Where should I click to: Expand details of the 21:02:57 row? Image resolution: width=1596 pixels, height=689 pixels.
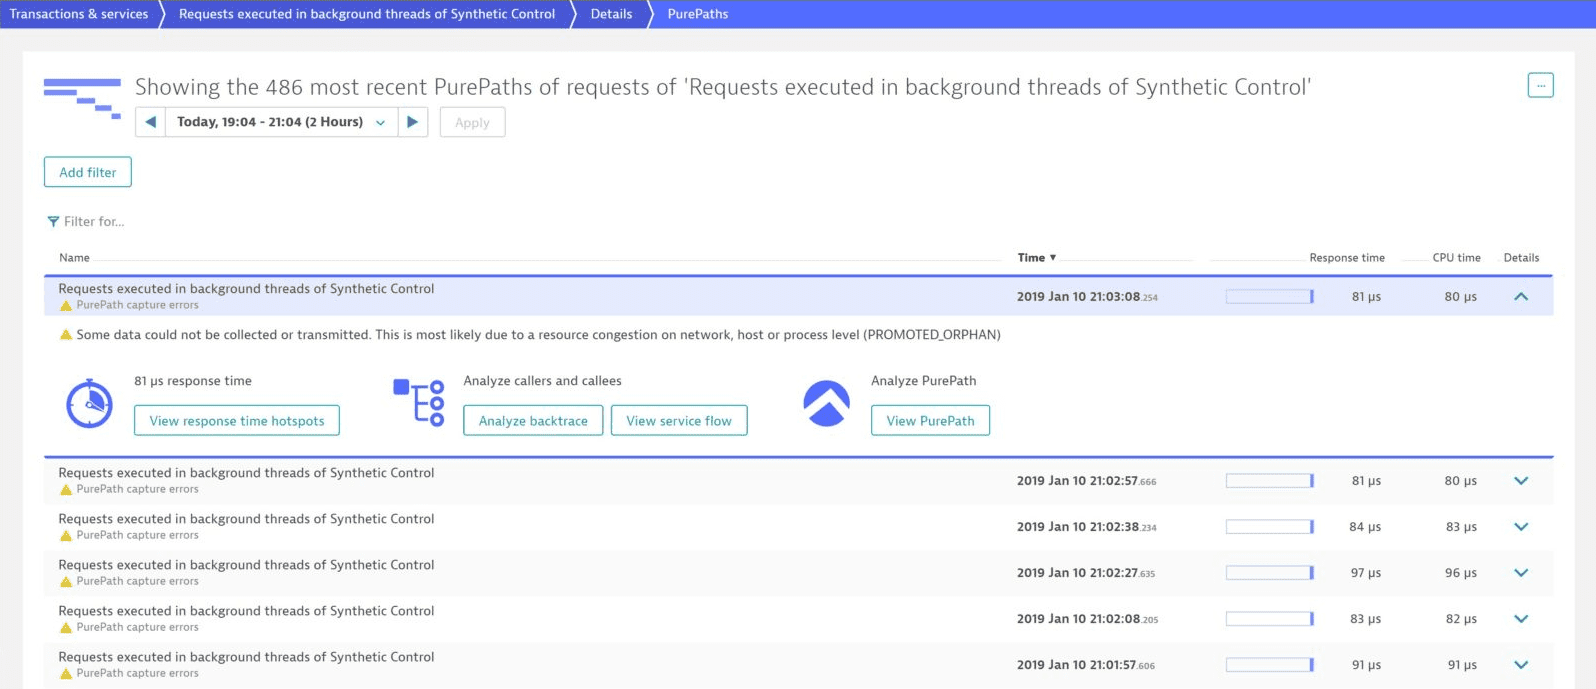1521,481
